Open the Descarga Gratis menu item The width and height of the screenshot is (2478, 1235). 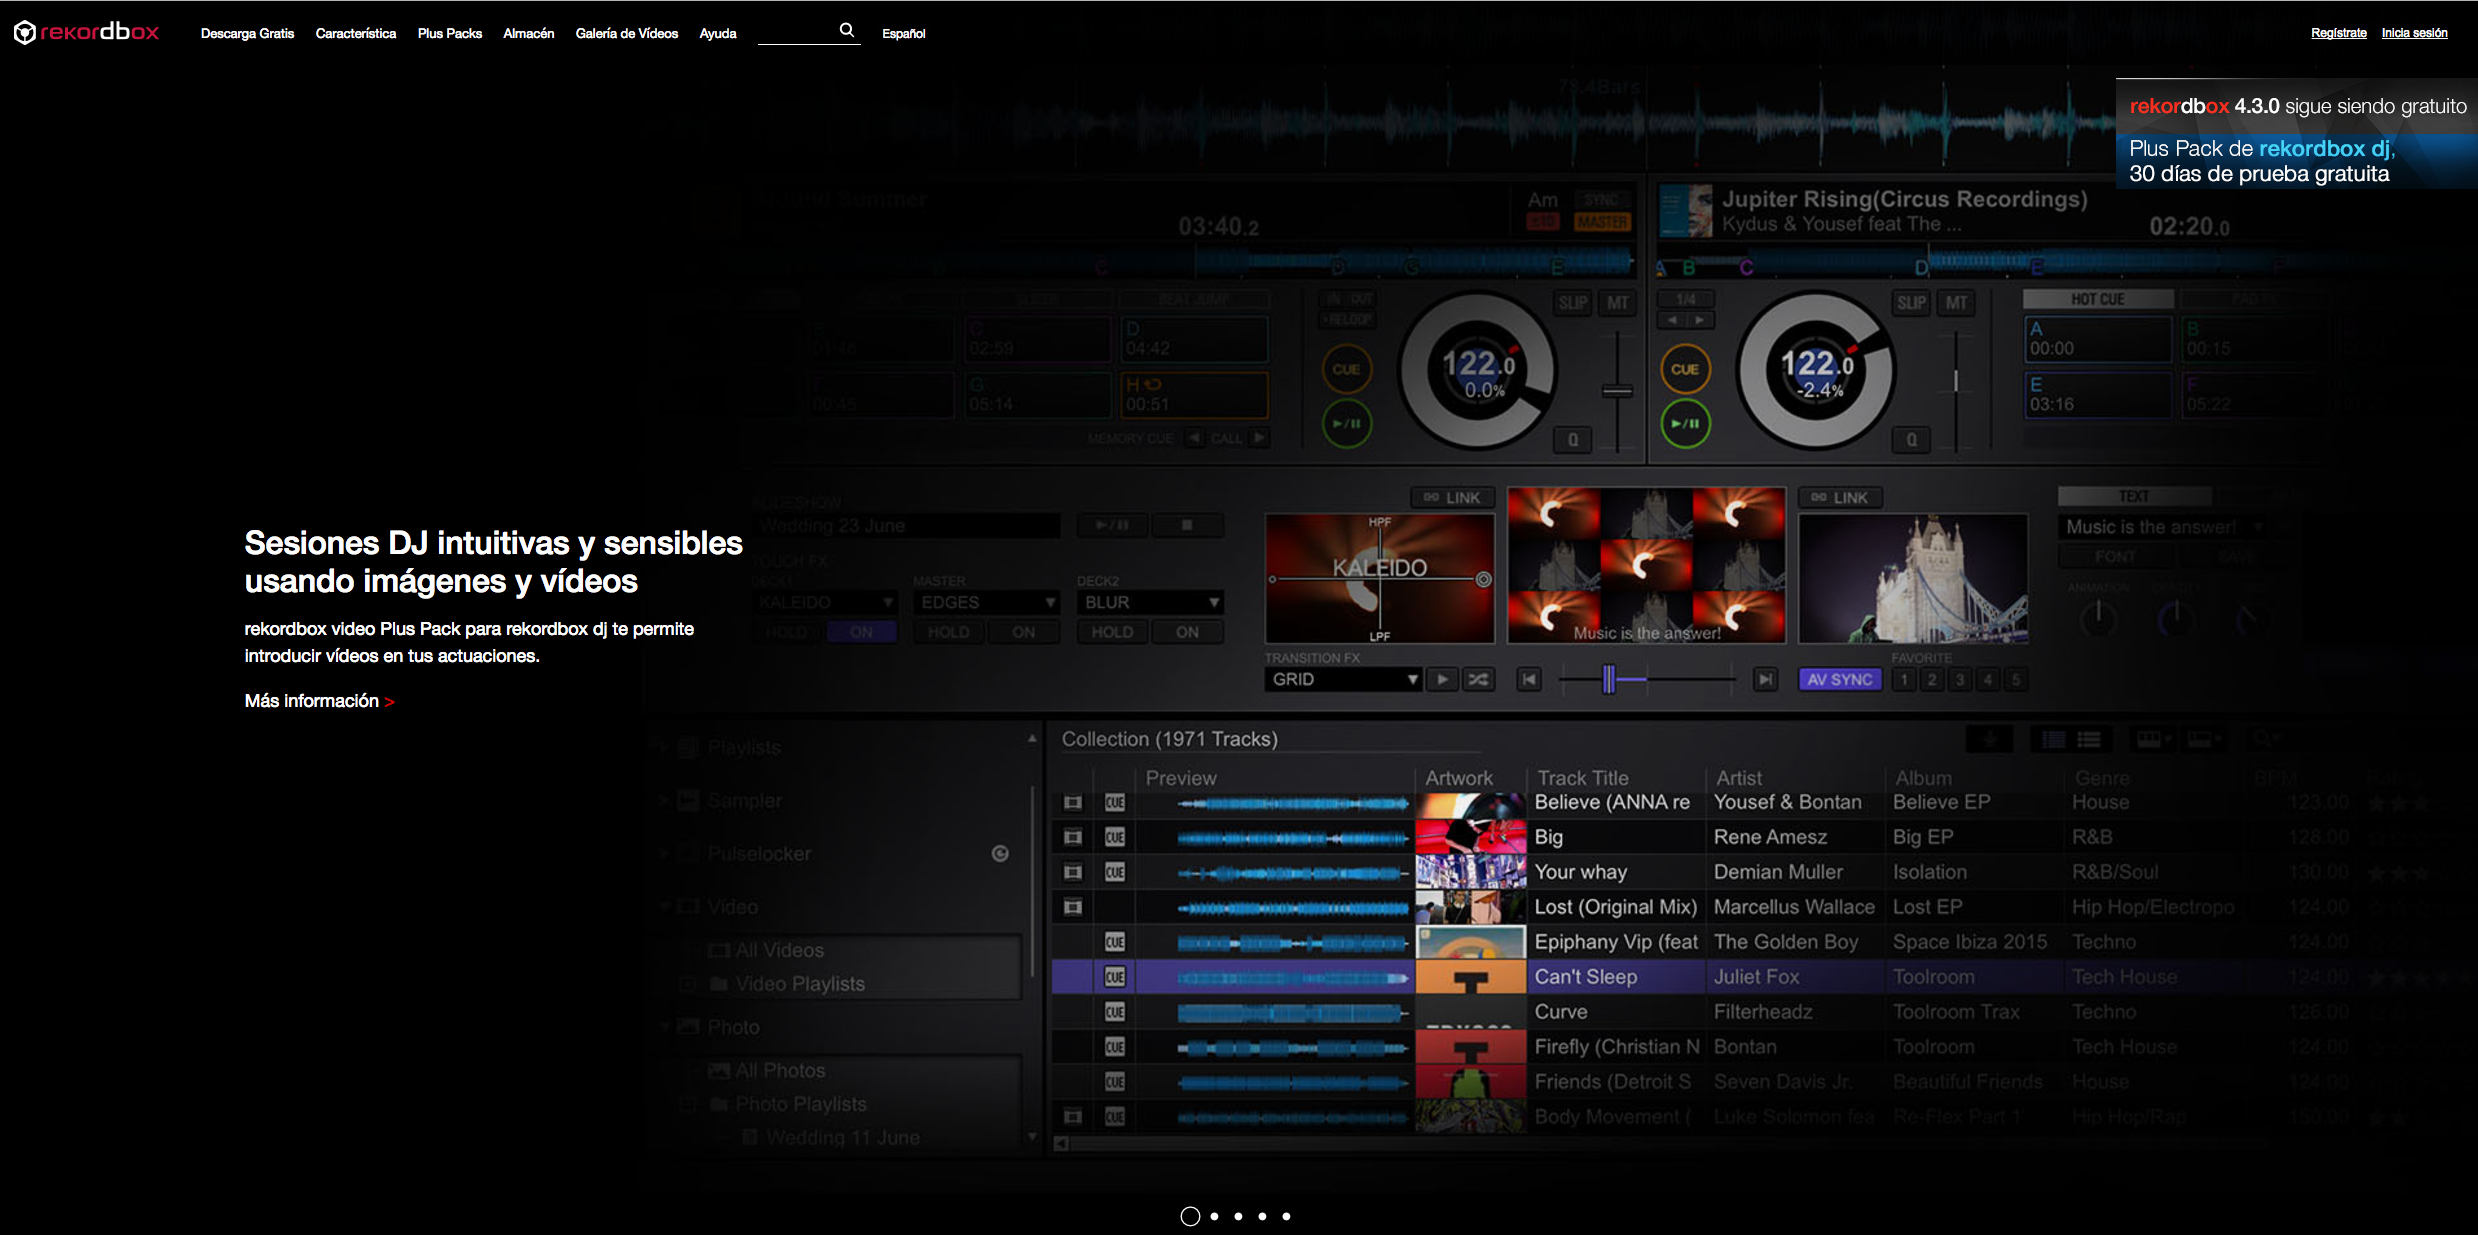[247, 33]
